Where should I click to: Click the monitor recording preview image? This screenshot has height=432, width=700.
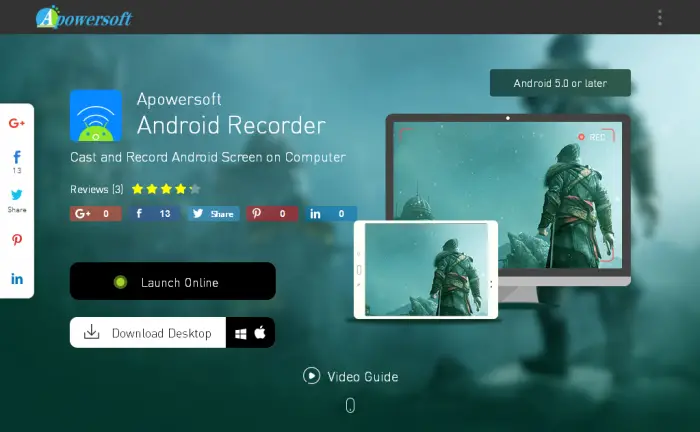click(x=508, y=195)
